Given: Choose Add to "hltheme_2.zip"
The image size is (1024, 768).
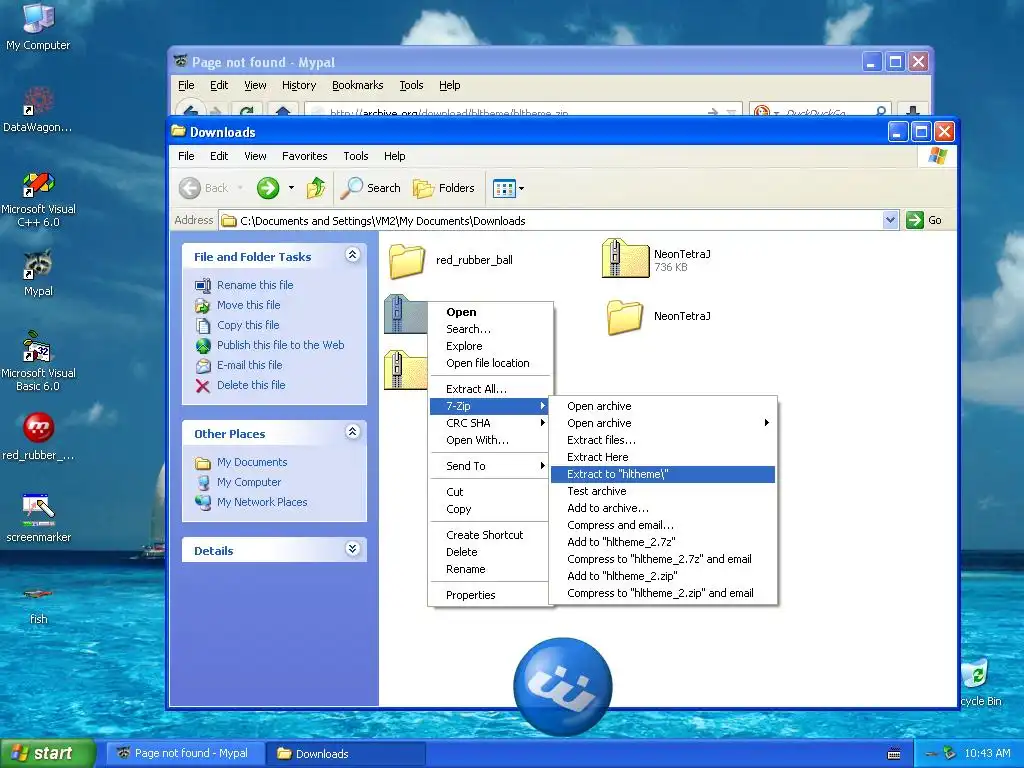Looking at the screenshot, I should 663,576.
